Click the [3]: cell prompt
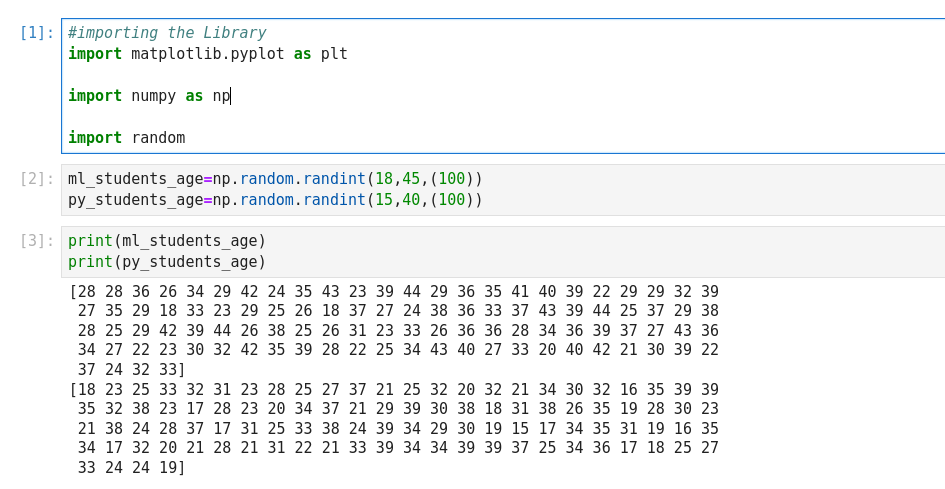 (x=37, y=241)
